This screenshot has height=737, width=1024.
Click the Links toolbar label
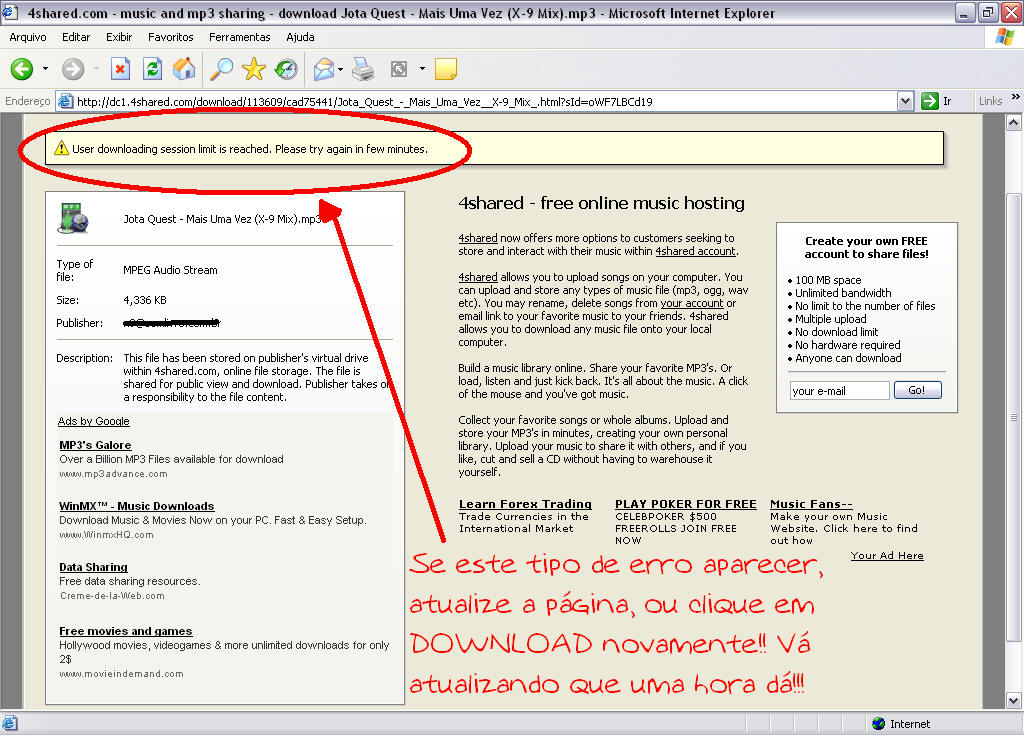(x=990, y=101)
